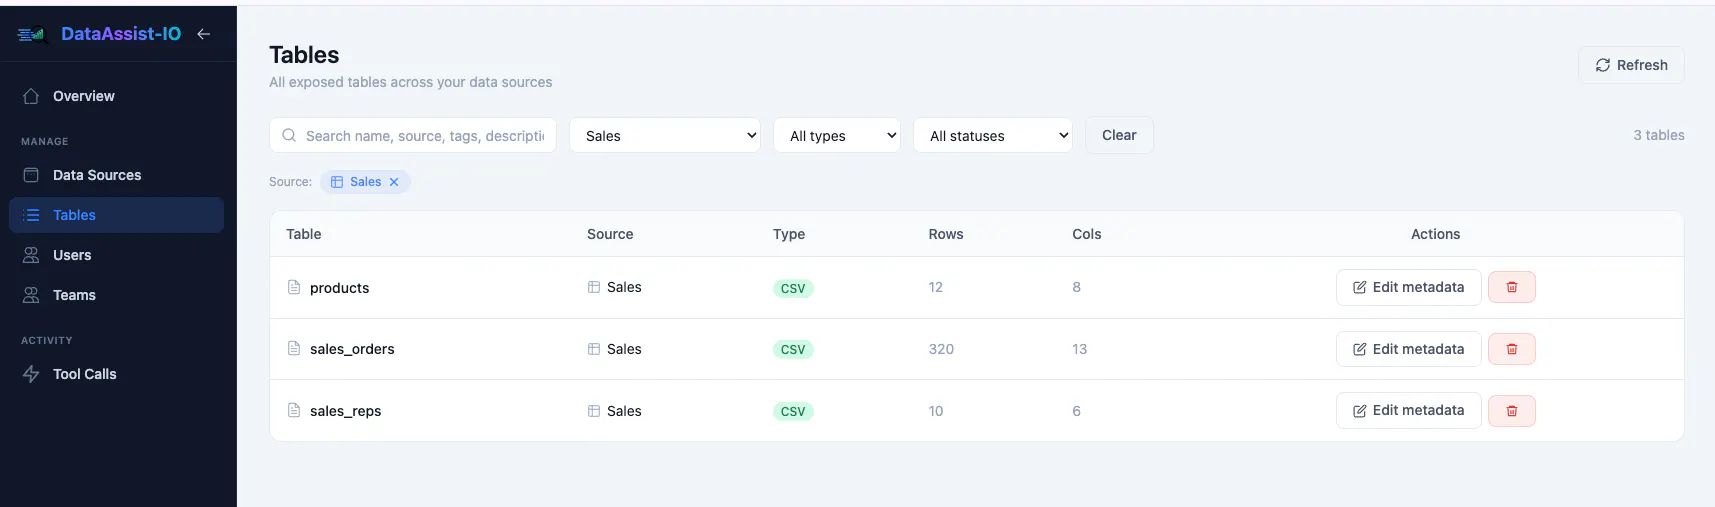The height and width of the screenshot is (507, 1715).
Task: Click the Actions column header
Action: coord(1435,234)
